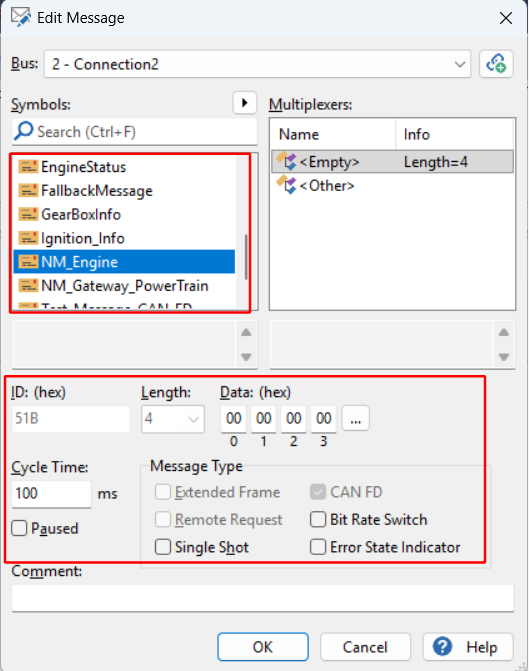Toggle the Remote Request checkbox

point(163,520)
